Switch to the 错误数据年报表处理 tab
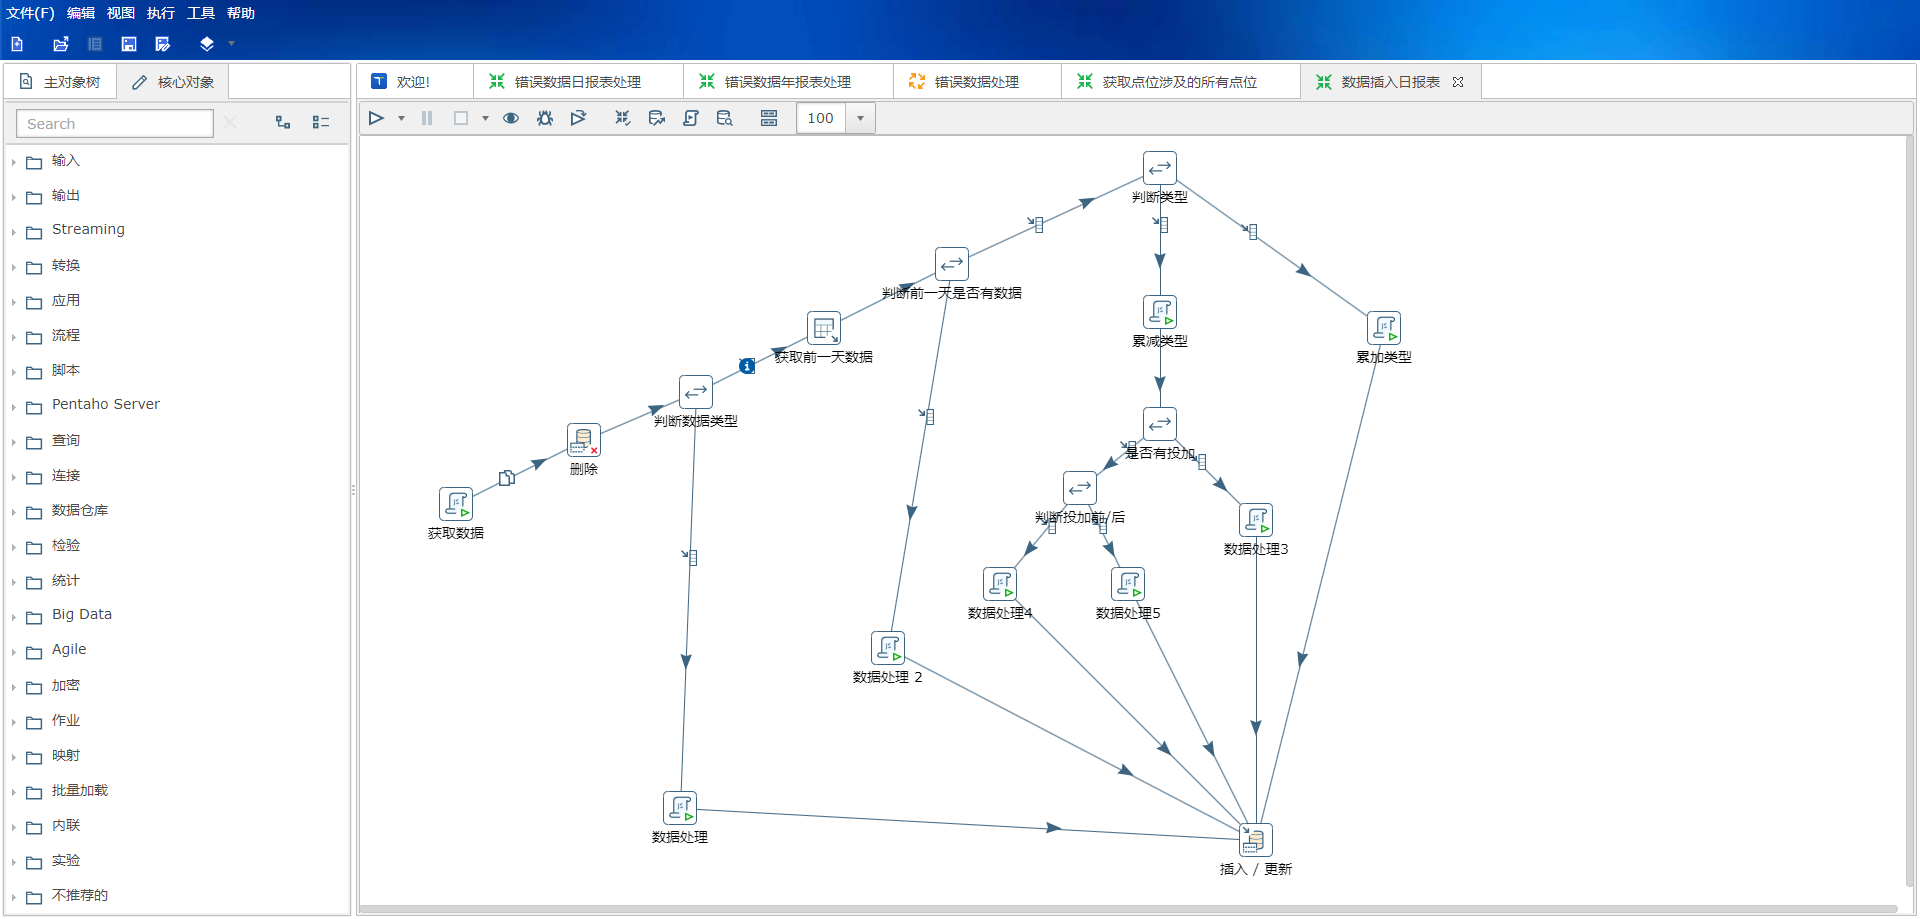 point(786,82)
